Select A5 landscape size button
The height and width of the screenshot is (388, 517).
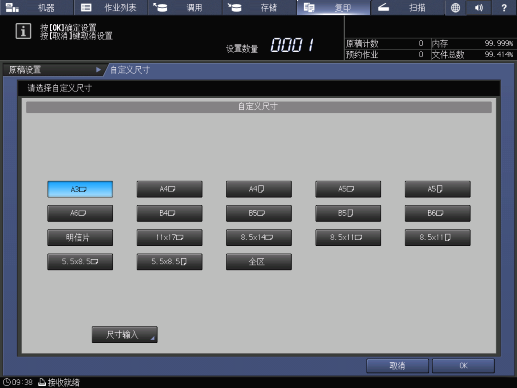tap(348, 189)
